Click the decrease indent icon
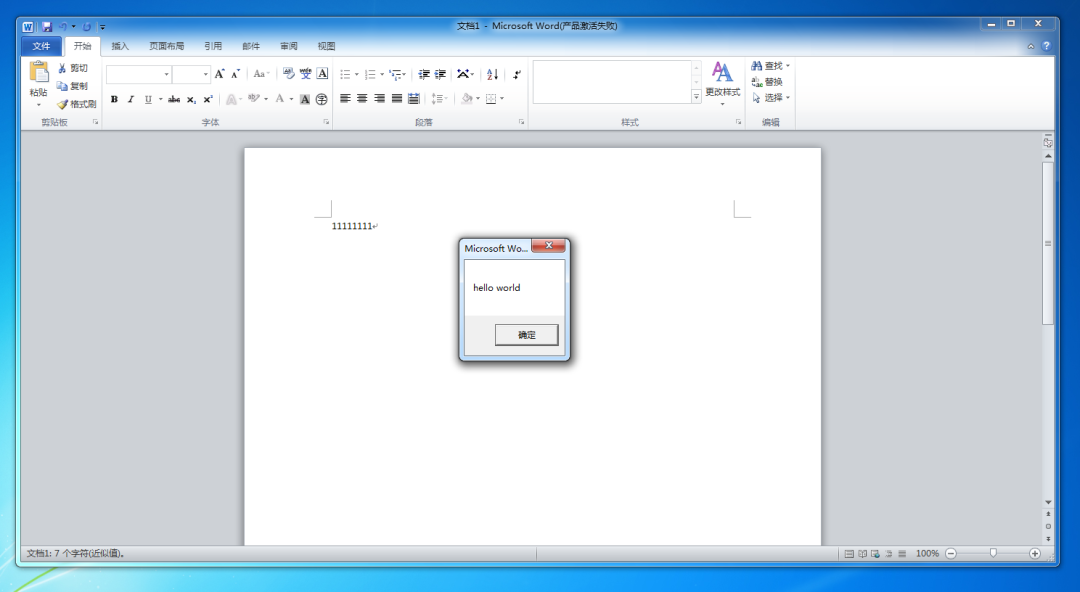Viewport: 1080px width, 592px height. click(424, 74)
